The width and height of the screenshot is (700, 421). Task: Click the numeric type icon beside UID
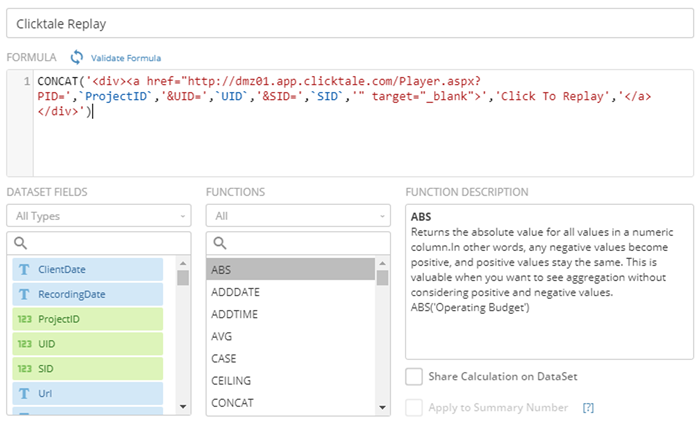(x=23, y=343)
